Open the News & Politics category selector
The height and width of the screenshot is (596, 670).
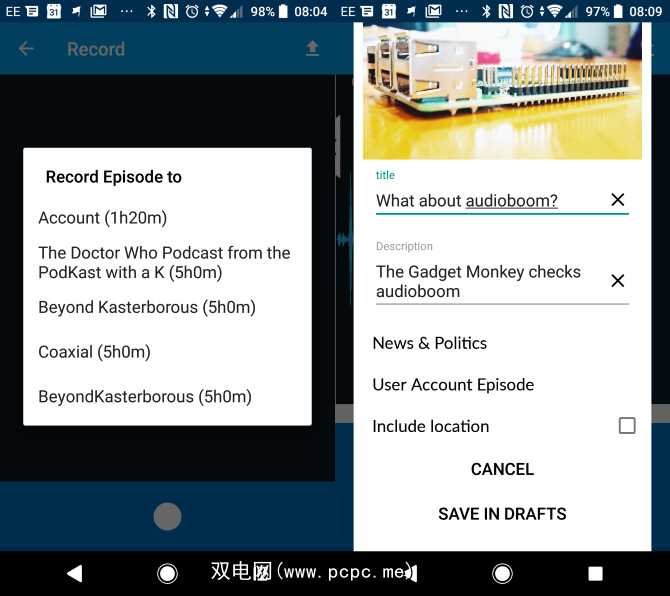(429, 343)
